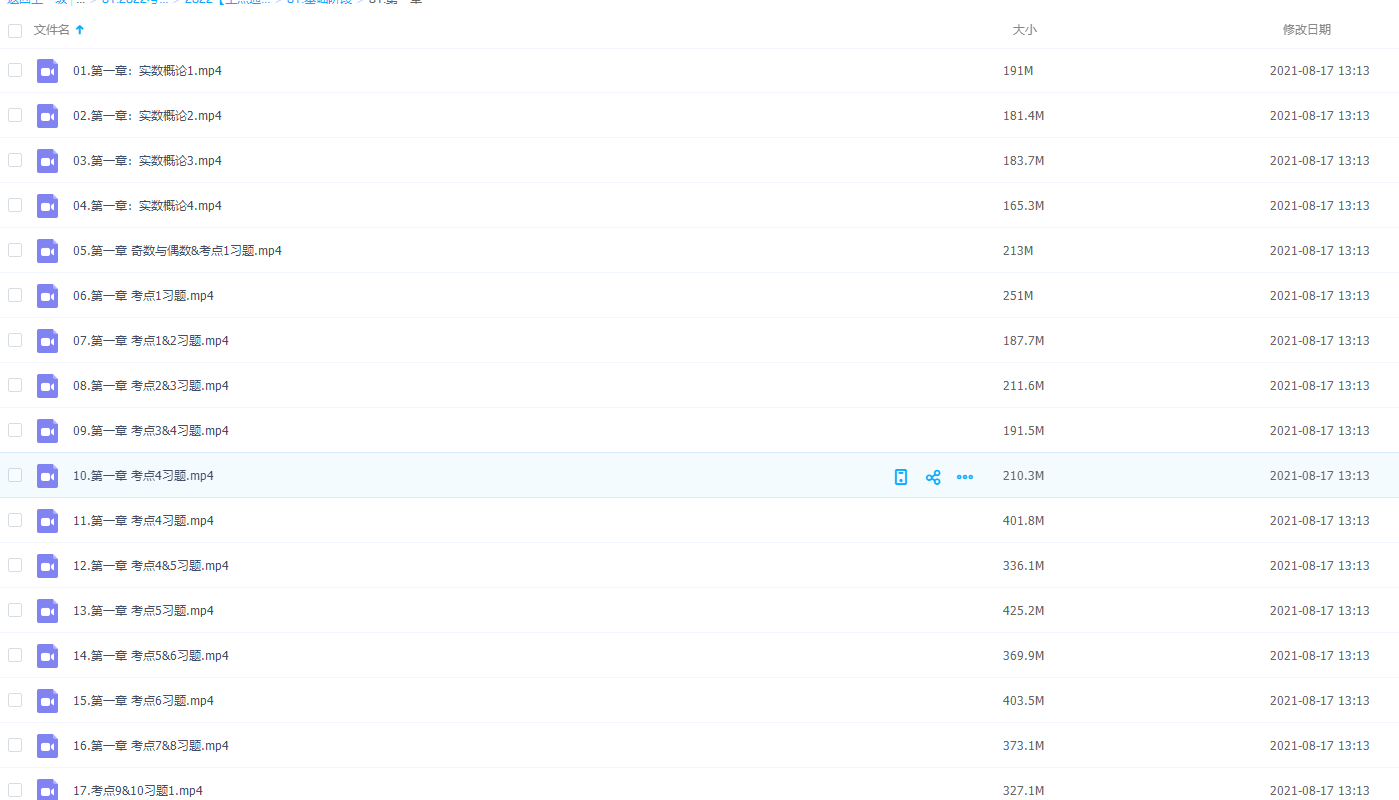
Task: Sort files by 大小 column header
Action: [x=1024, y=30]
